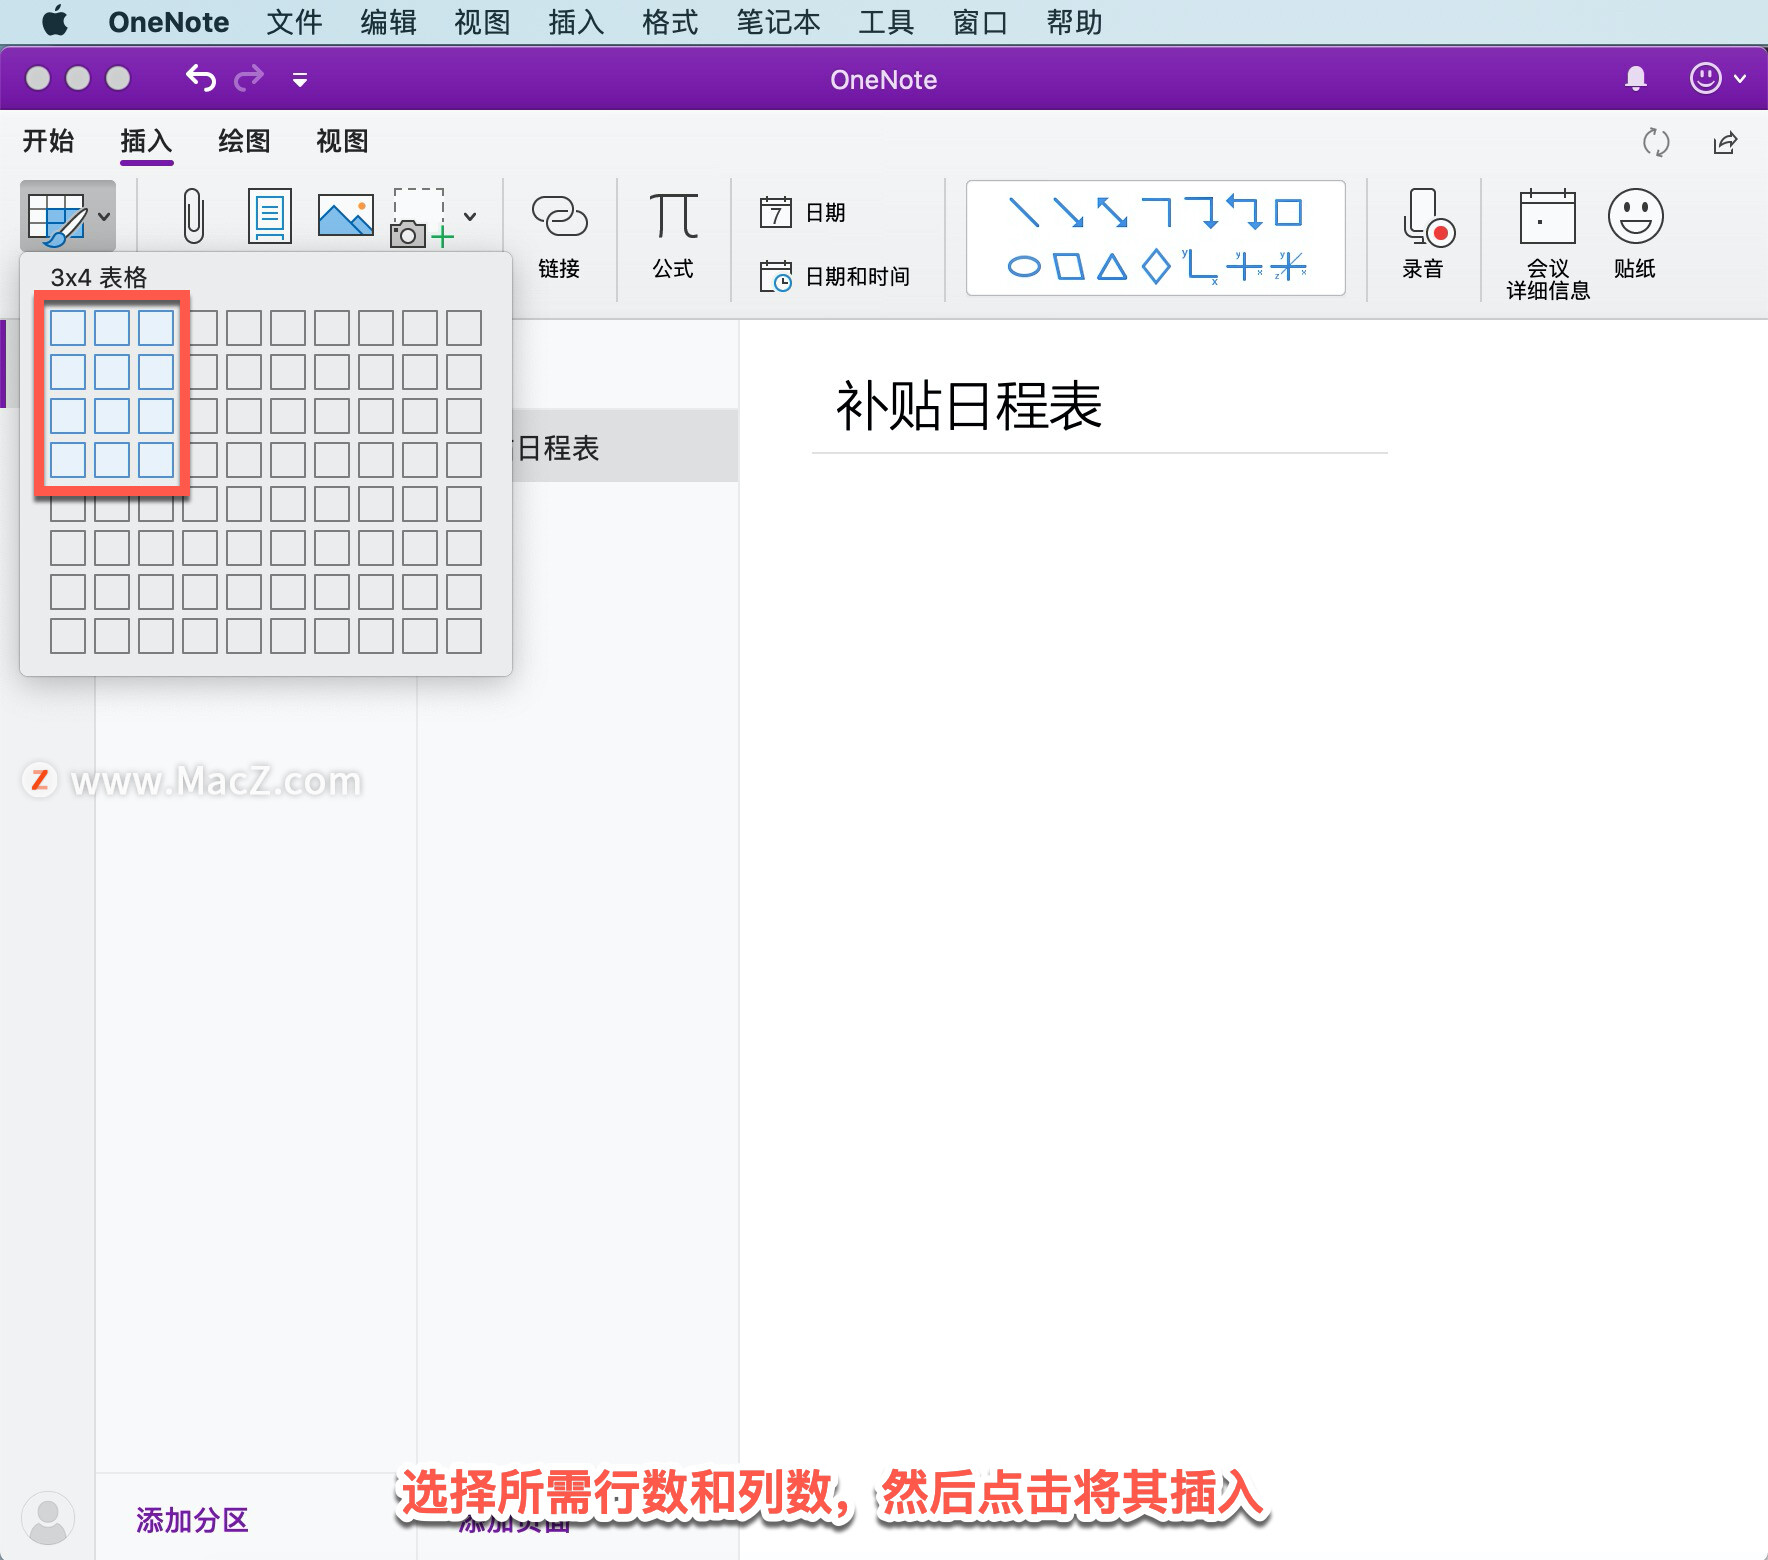Open the 笔记本 menu in menu bar
Screen dimensions: 1768x1560
tap(778, 22)
